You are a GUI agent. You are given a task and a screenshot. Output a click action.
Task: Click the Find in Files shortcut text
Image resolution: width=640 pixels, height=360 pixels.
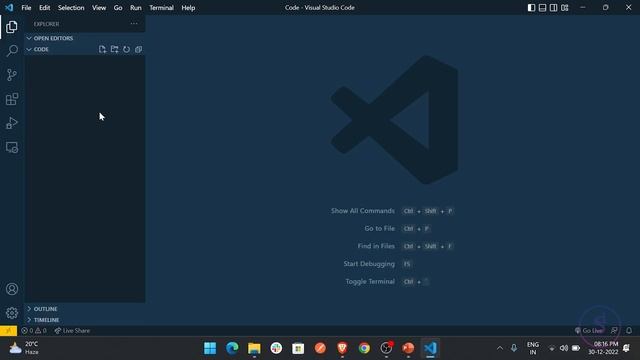(x=376, y=246)
